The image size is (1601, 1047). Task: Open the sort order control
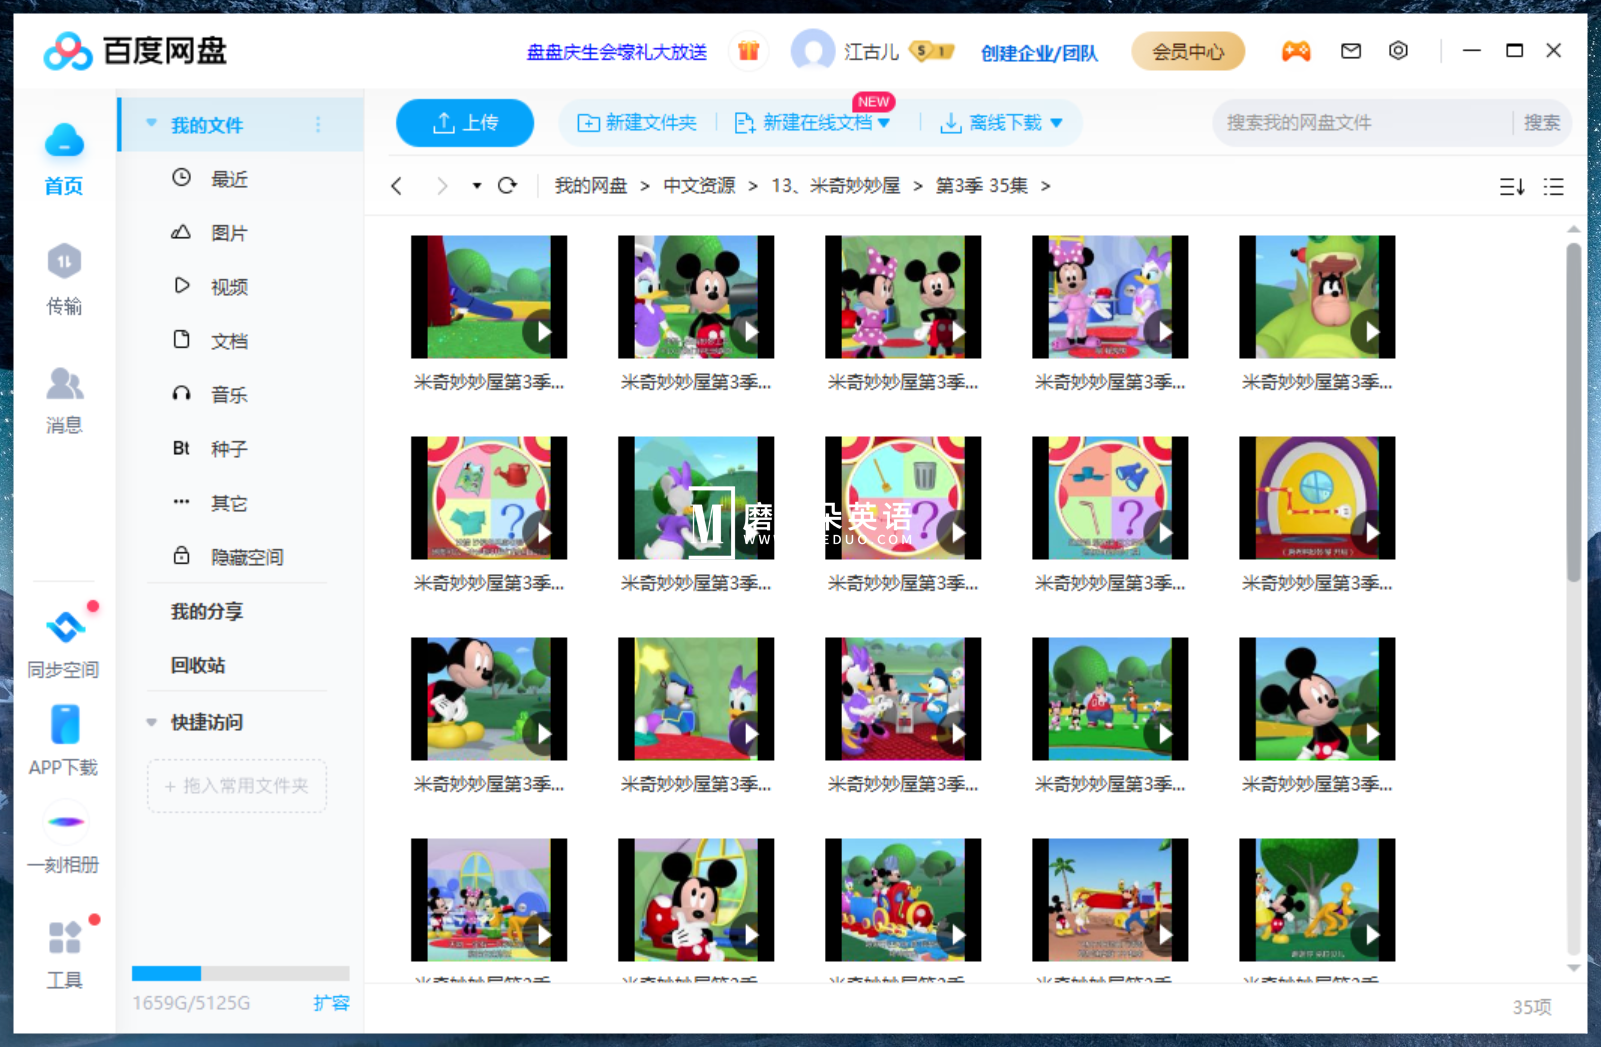(1512, 186)
